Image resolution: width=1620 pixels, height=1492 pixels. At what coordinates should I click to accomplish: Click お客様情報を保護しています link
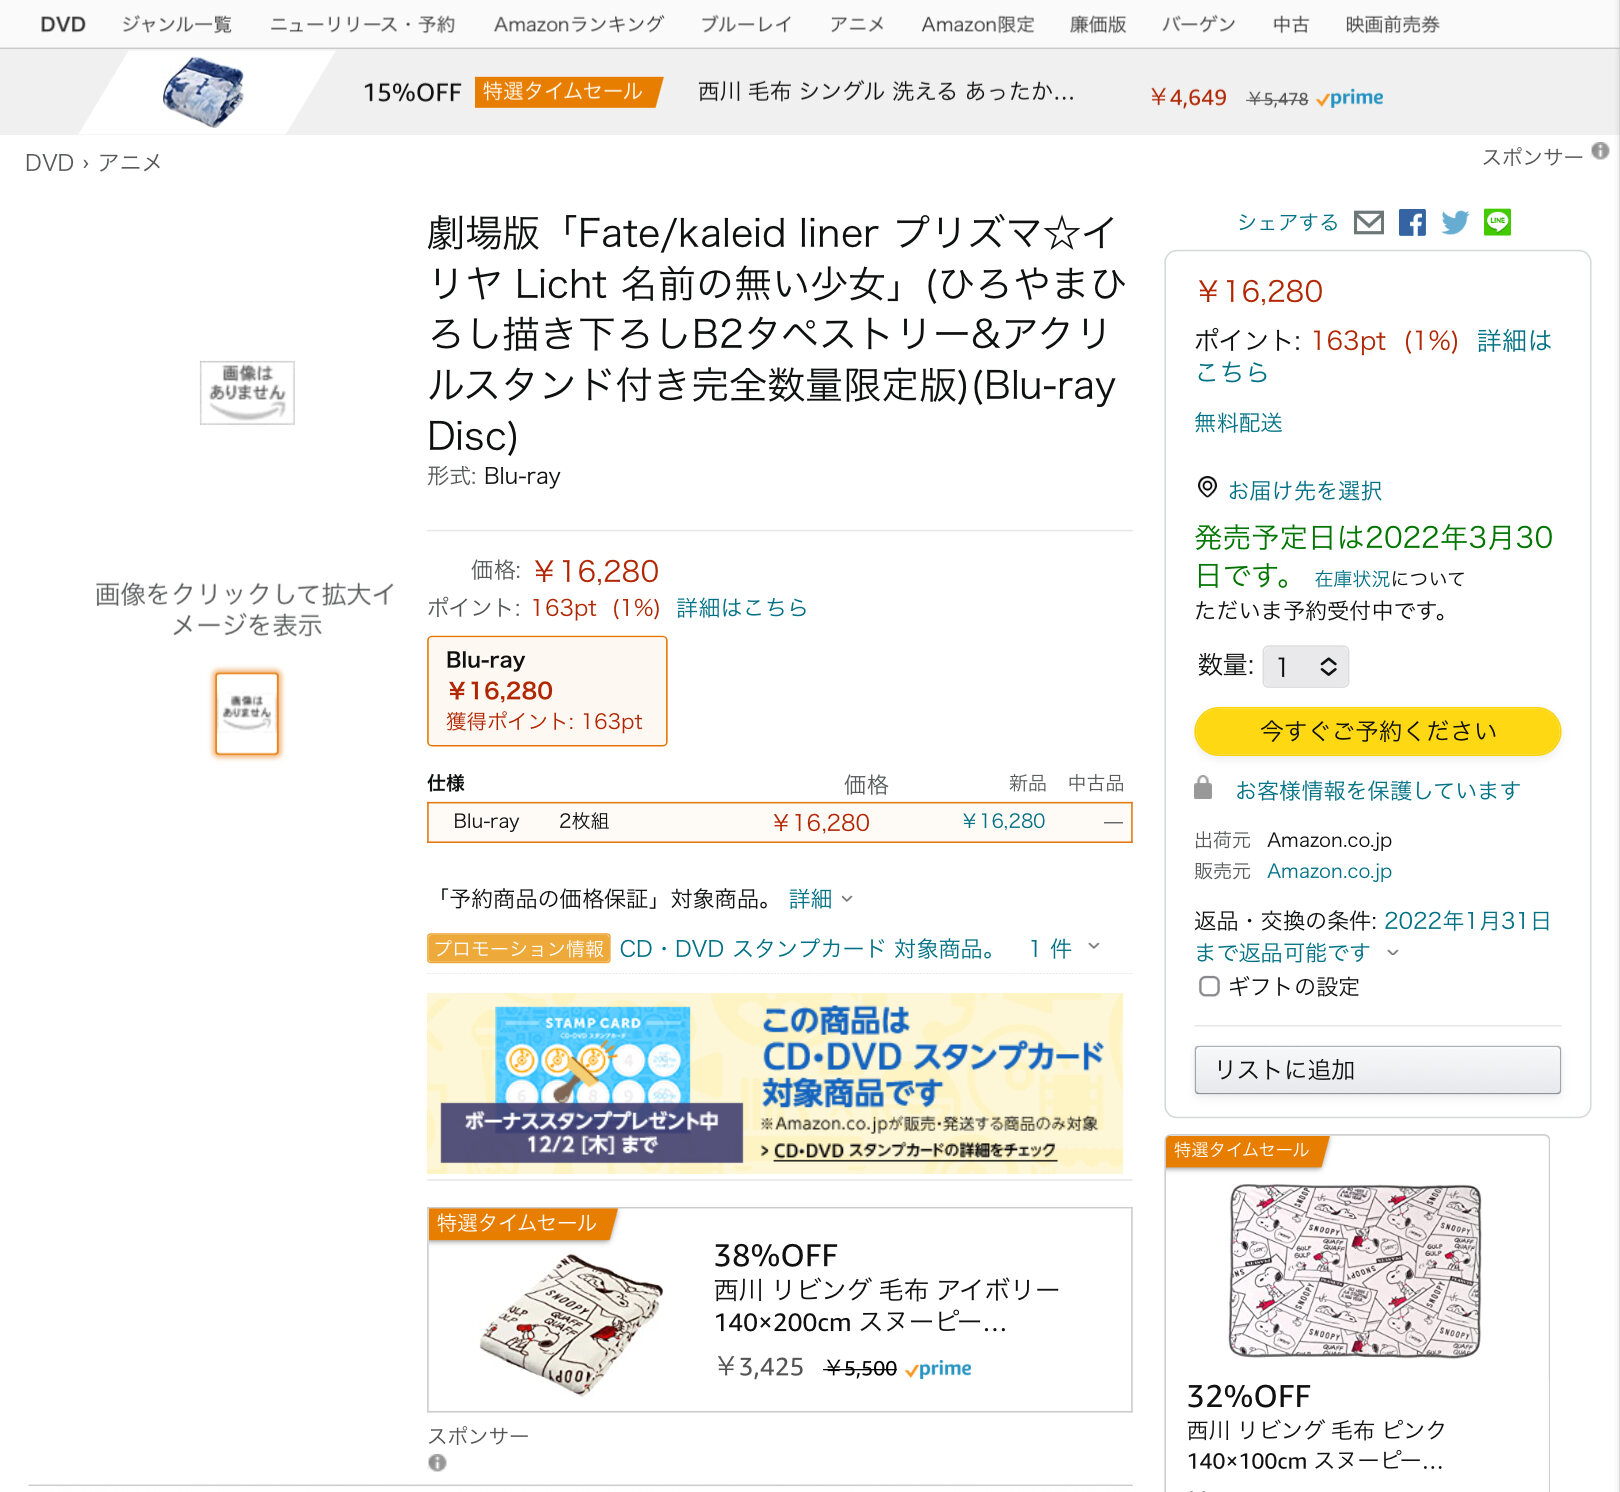[x=1378, y=791]
